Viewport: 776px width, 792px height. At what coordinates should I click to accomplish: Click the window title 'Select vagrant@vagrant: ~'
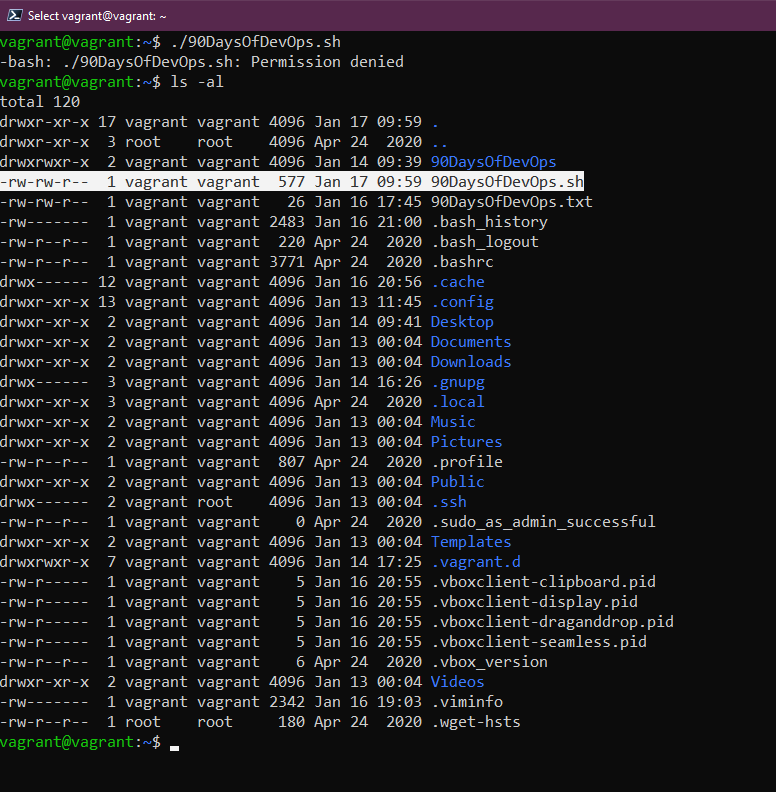[97, 16]
